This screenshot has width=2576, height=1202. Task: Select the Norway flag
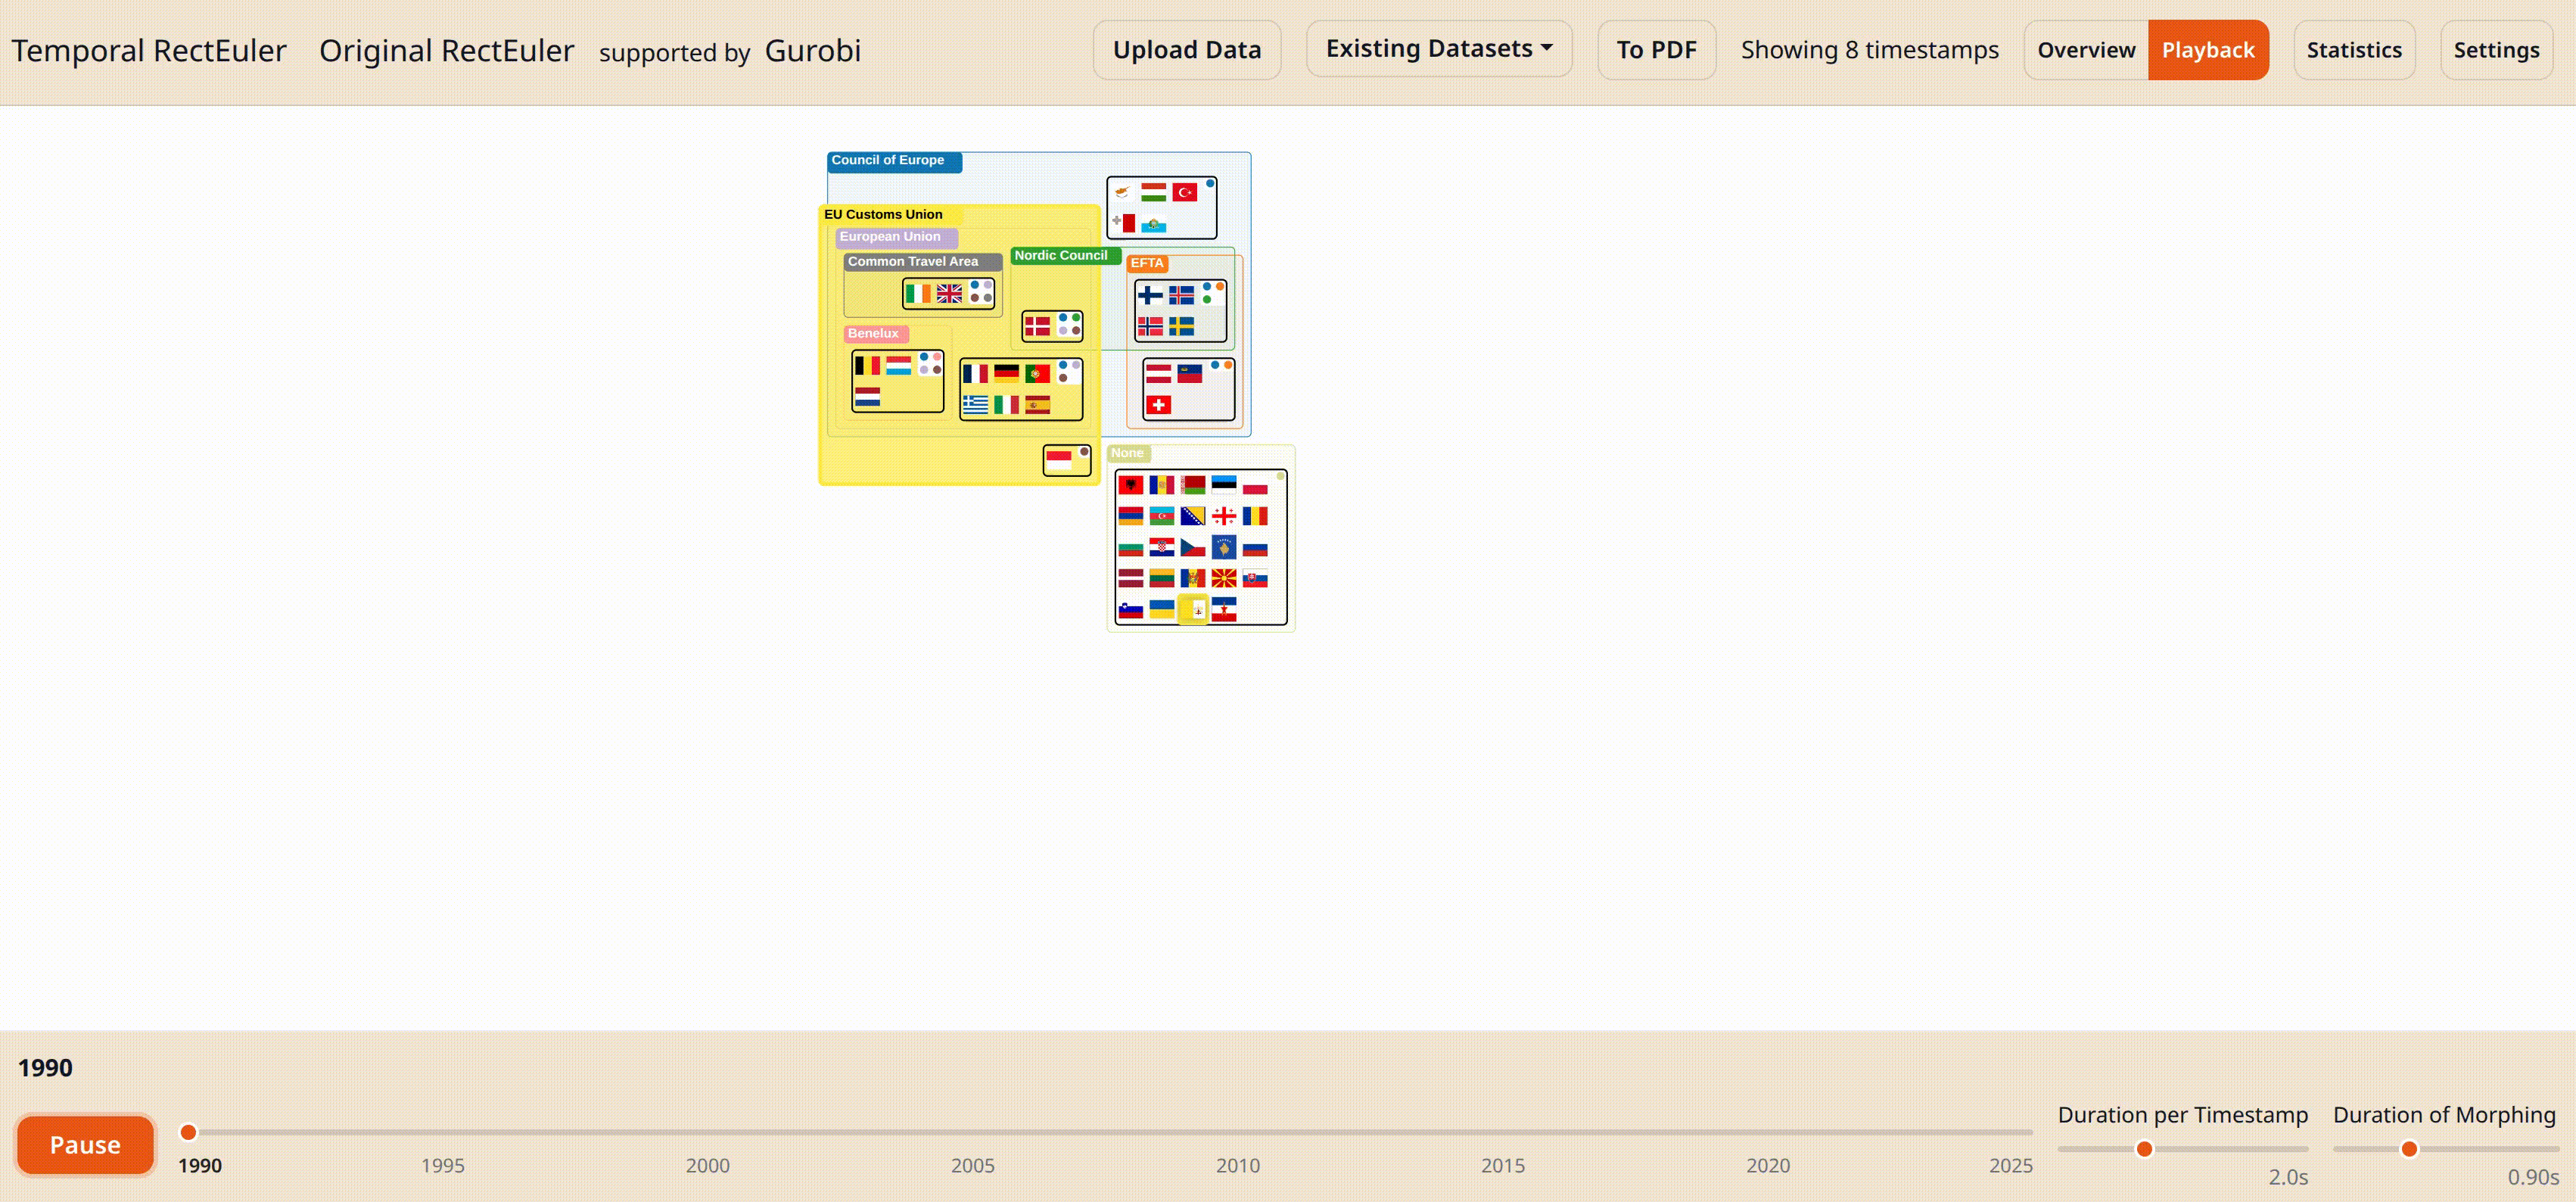pos(1150,326)
